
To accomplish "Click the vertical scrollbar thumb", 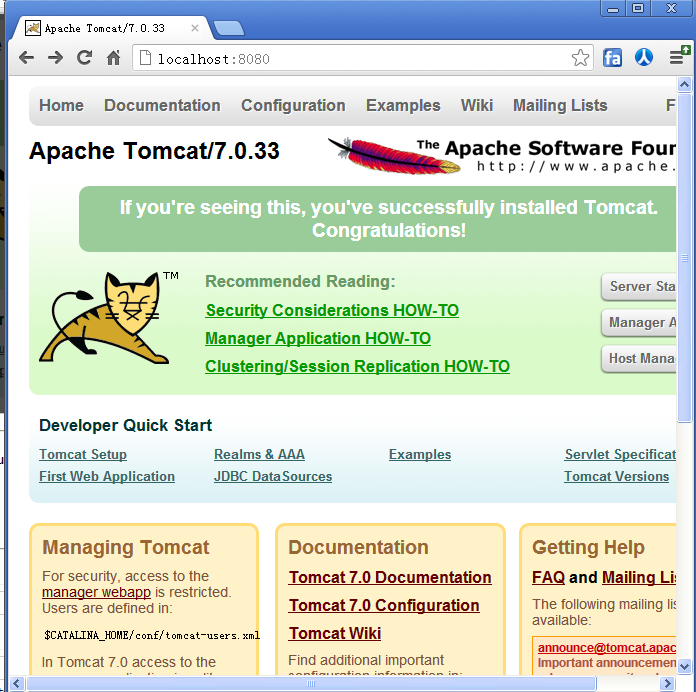I will pos(684,257).
